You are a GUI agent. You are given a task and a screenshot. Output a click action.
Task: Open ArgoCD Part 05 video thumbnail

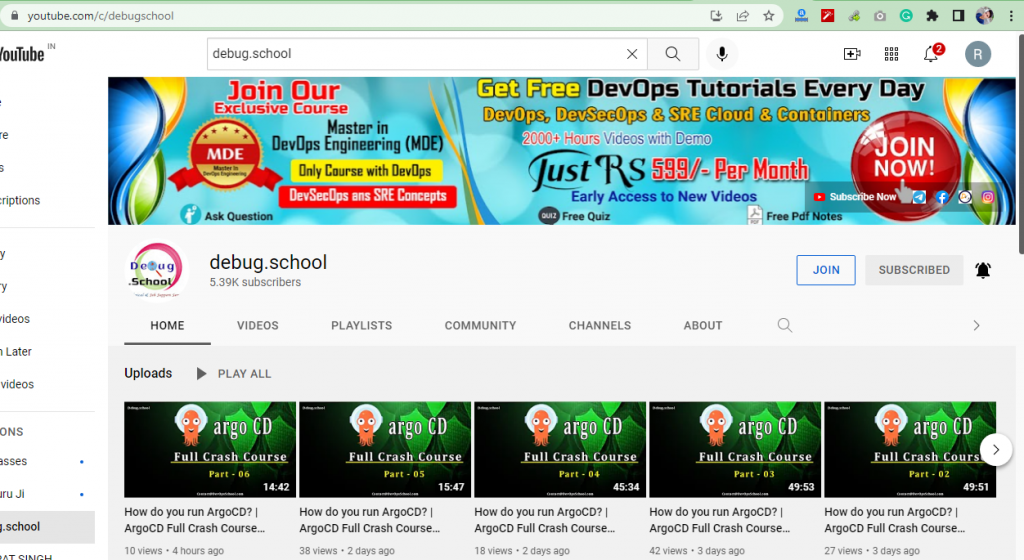(x=385, y=450)
